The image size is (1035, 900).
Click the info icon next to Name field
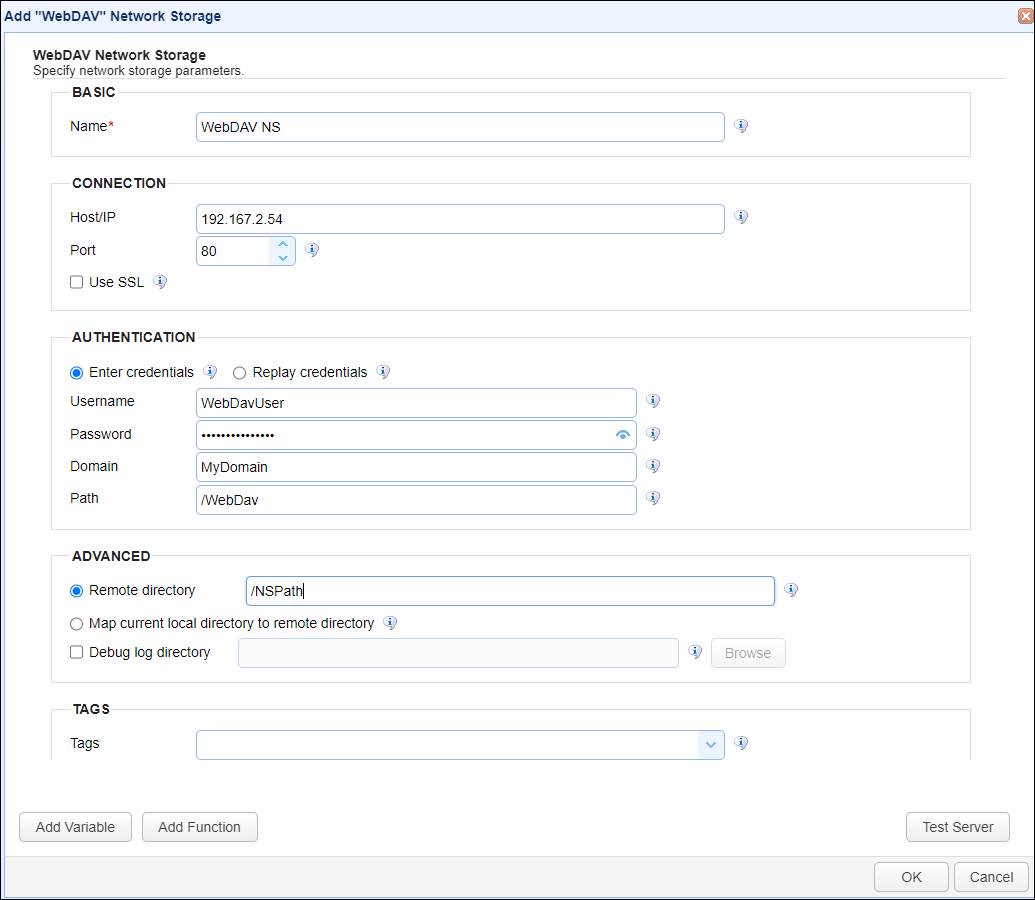(741, 125)
